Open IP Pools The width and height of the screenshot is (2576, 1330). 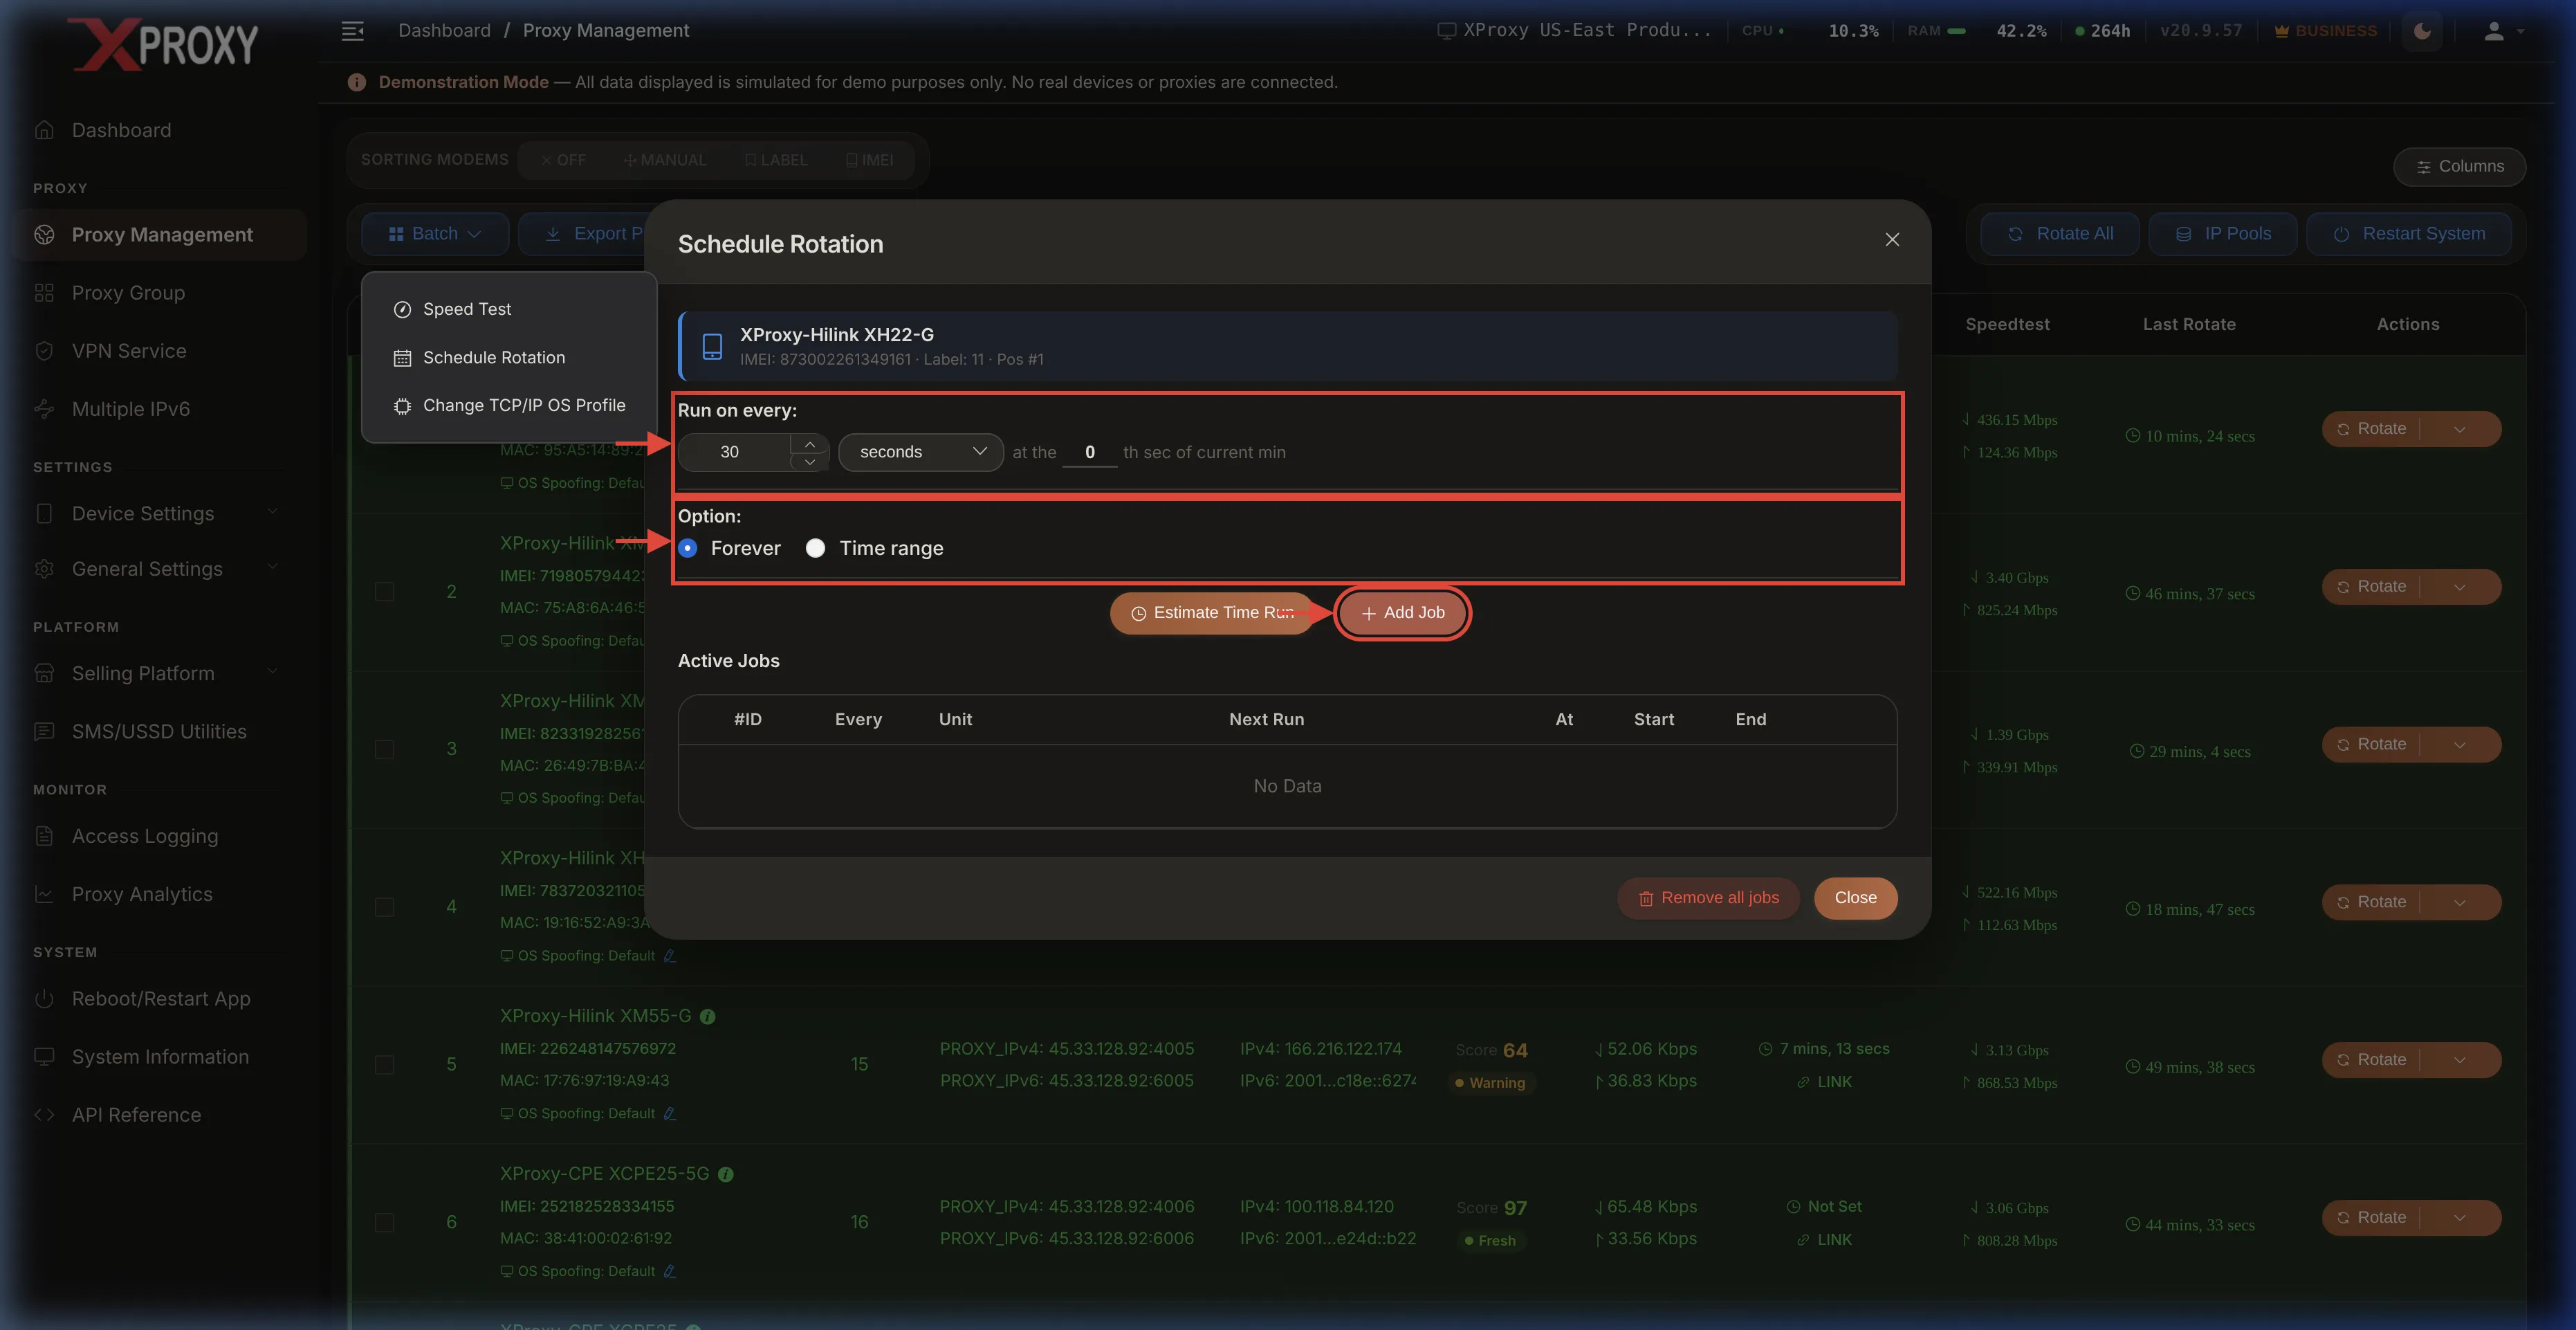coord(2223,233)
